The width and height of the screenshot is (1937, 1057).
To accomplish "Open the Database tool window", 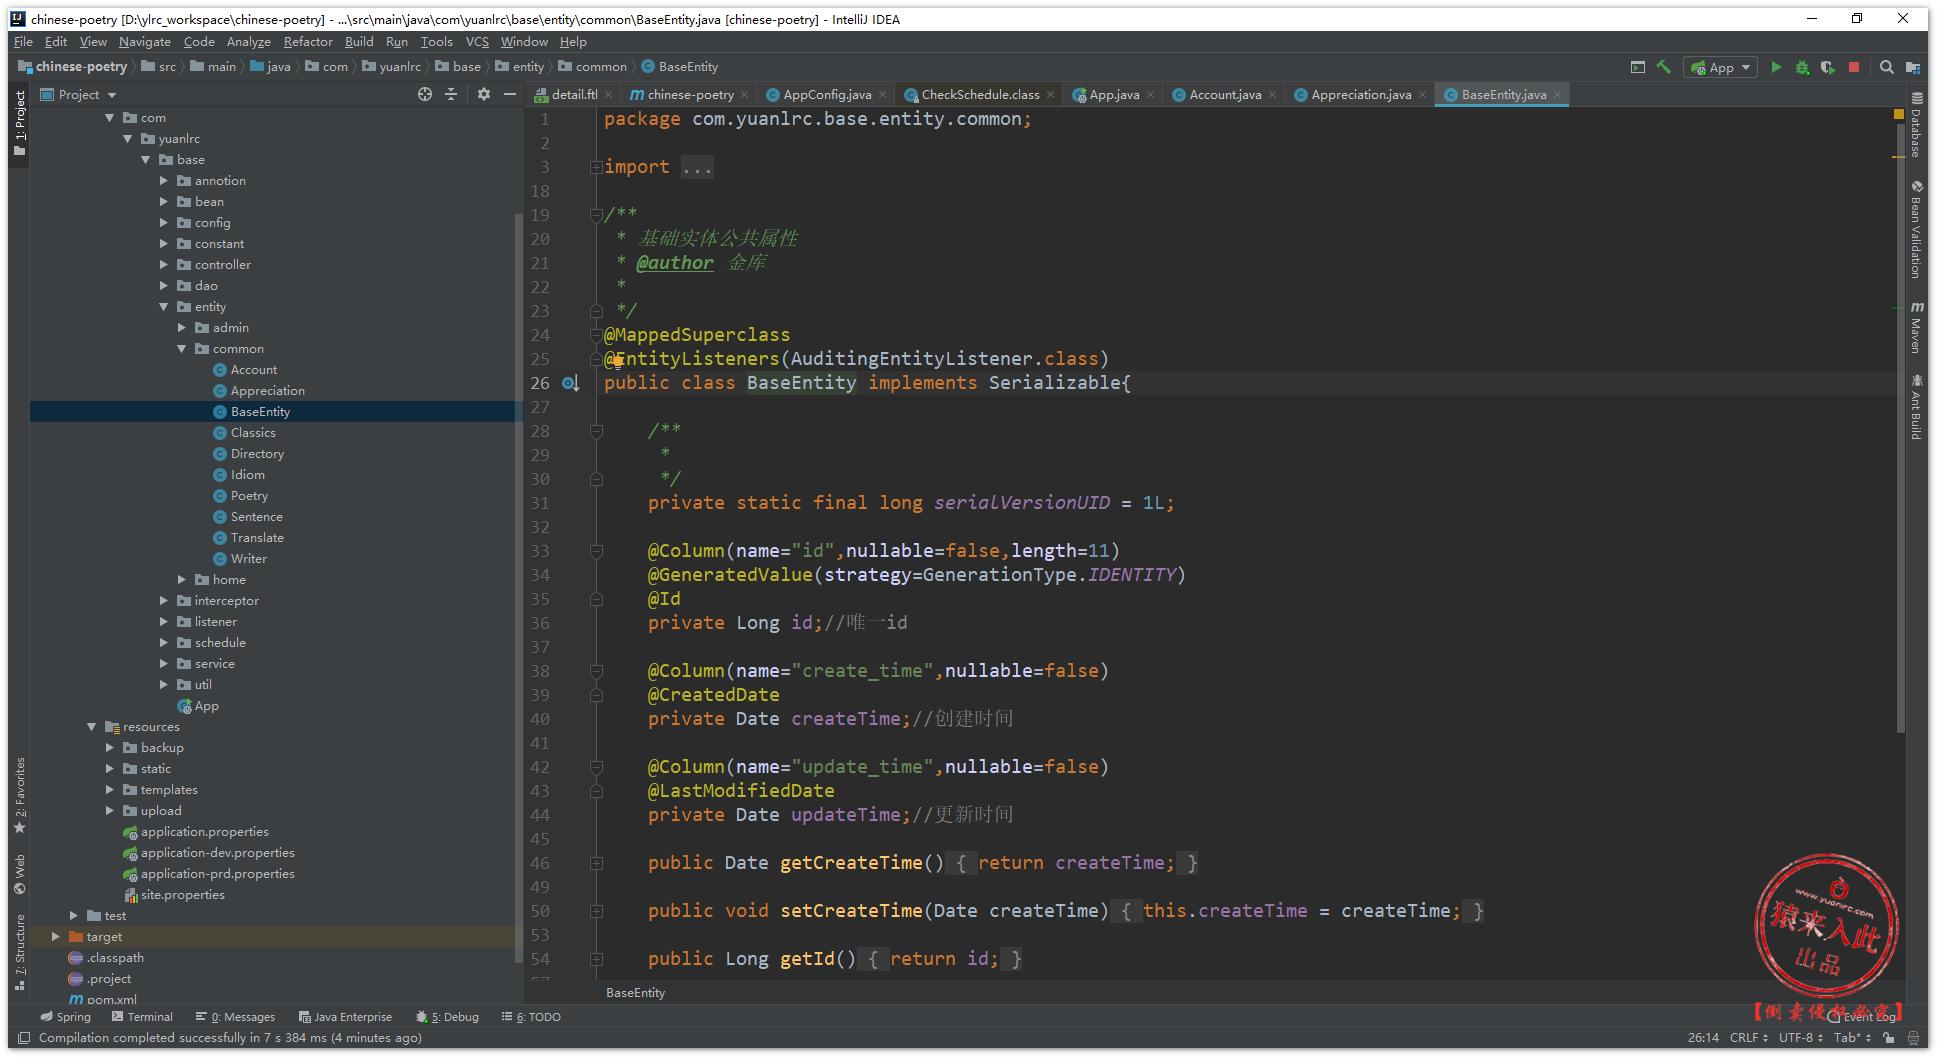I will click(x=1916, y=125).
